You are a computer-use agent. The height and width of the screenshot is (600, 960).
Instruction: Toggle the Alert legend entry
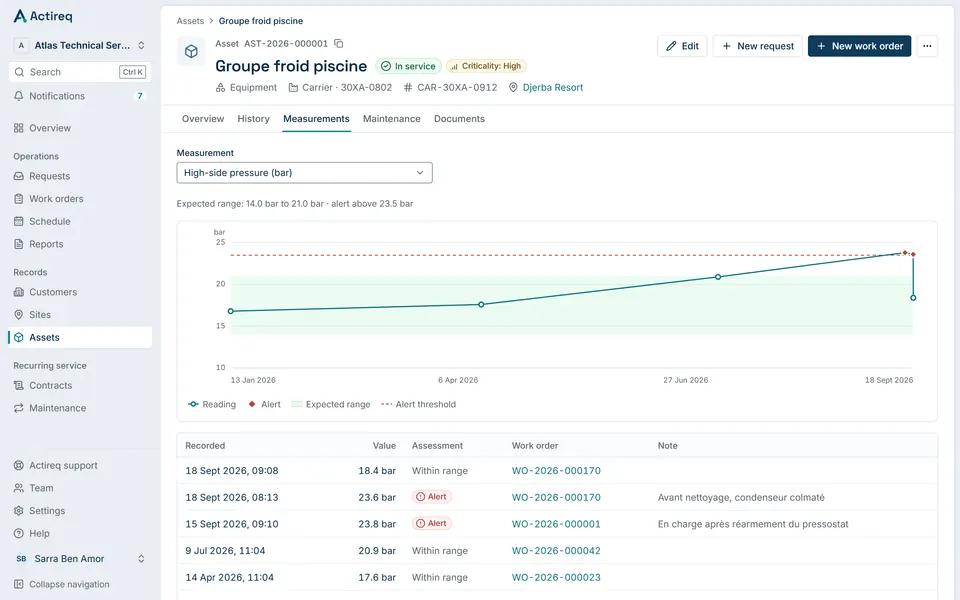click(x=264, y=404)
